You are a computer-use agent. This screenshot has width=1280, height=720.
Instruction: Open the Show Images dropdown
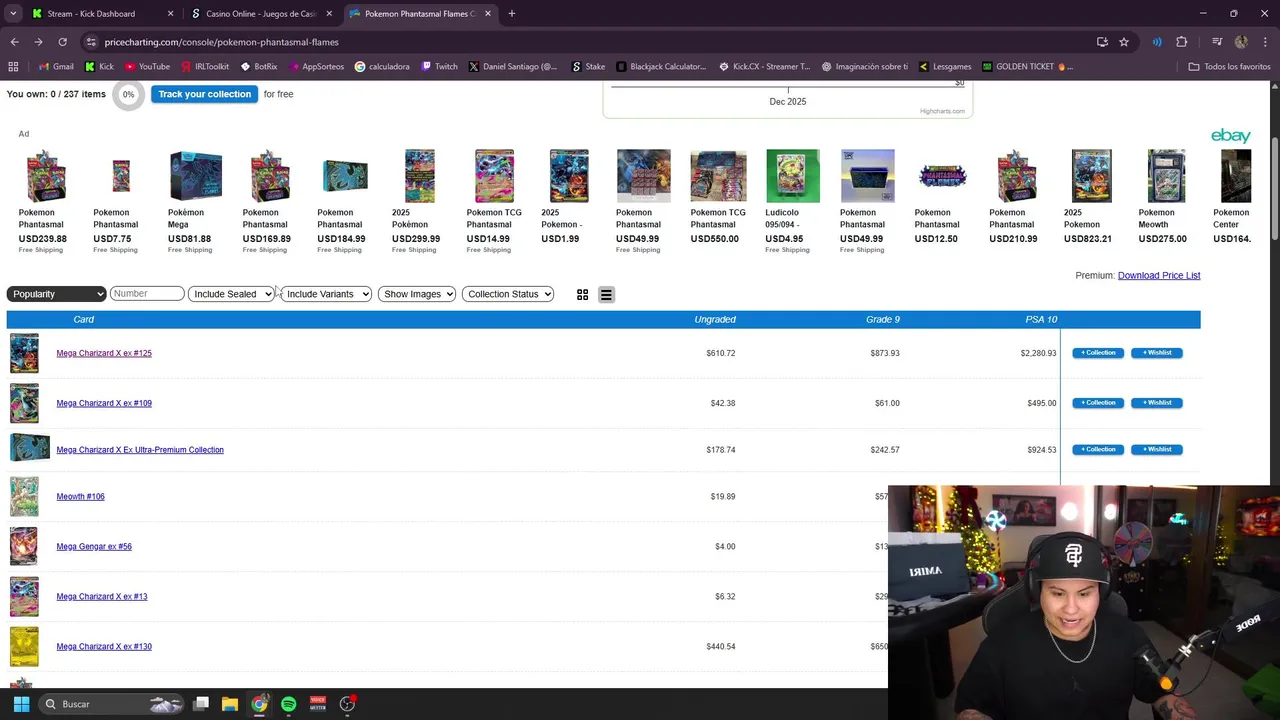click(417, 294)
